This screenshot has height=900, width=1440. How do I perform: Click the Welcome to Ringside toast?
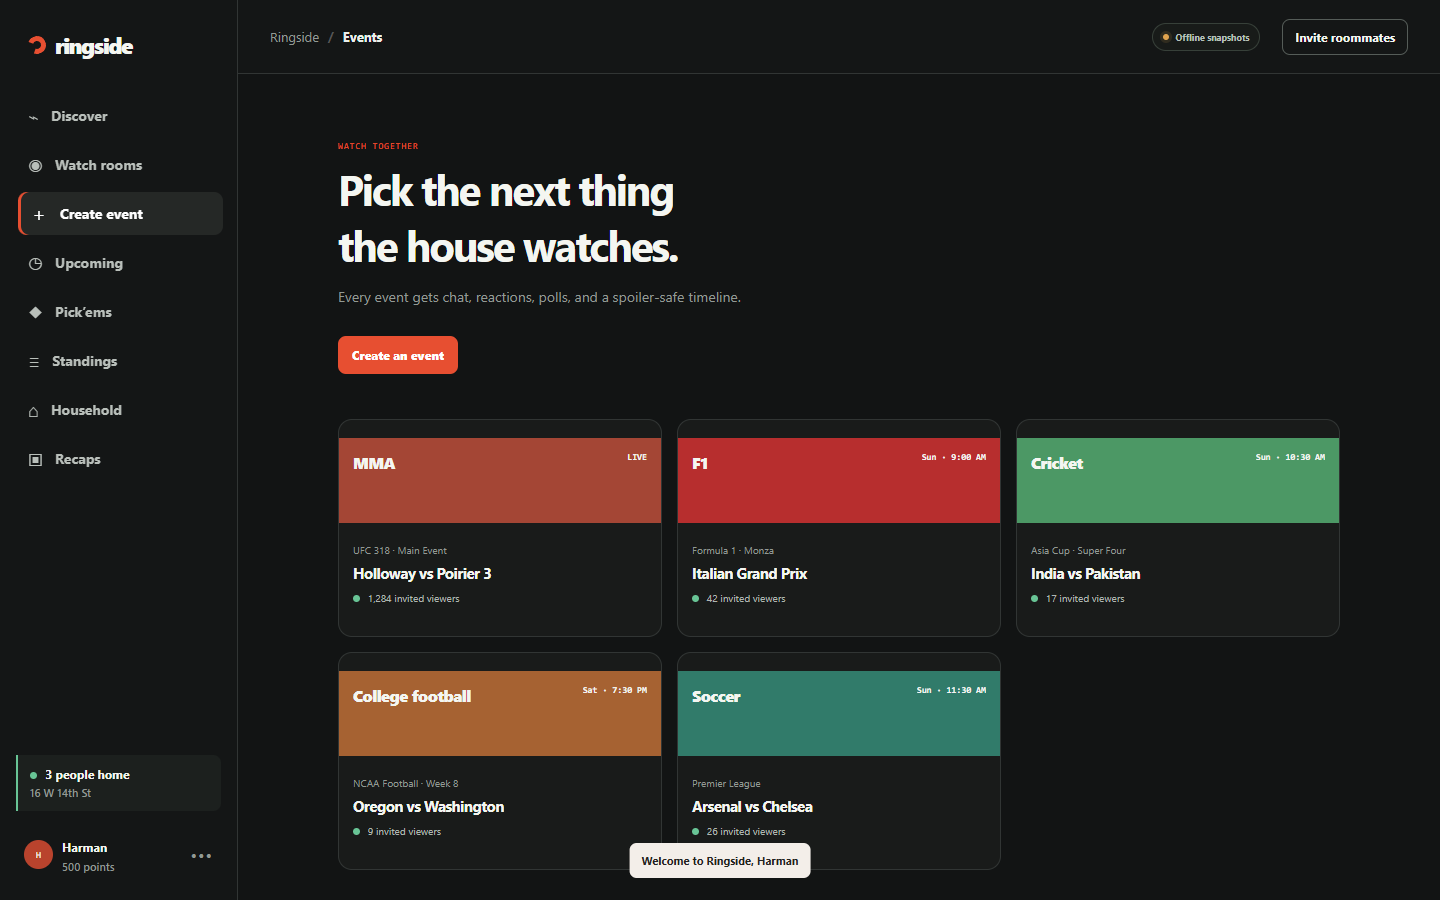(720, 861)
